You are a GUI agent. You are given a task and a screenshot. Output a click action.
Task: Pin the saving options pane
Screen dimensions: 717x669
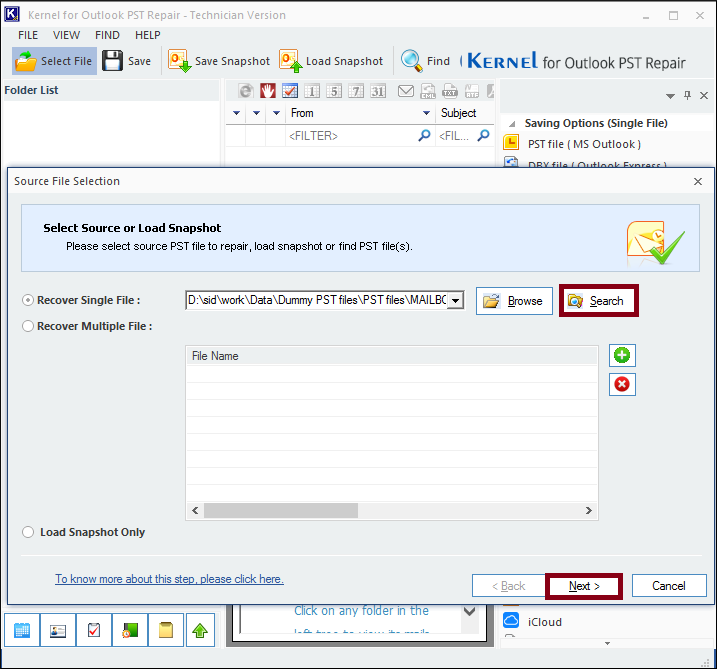687,95
